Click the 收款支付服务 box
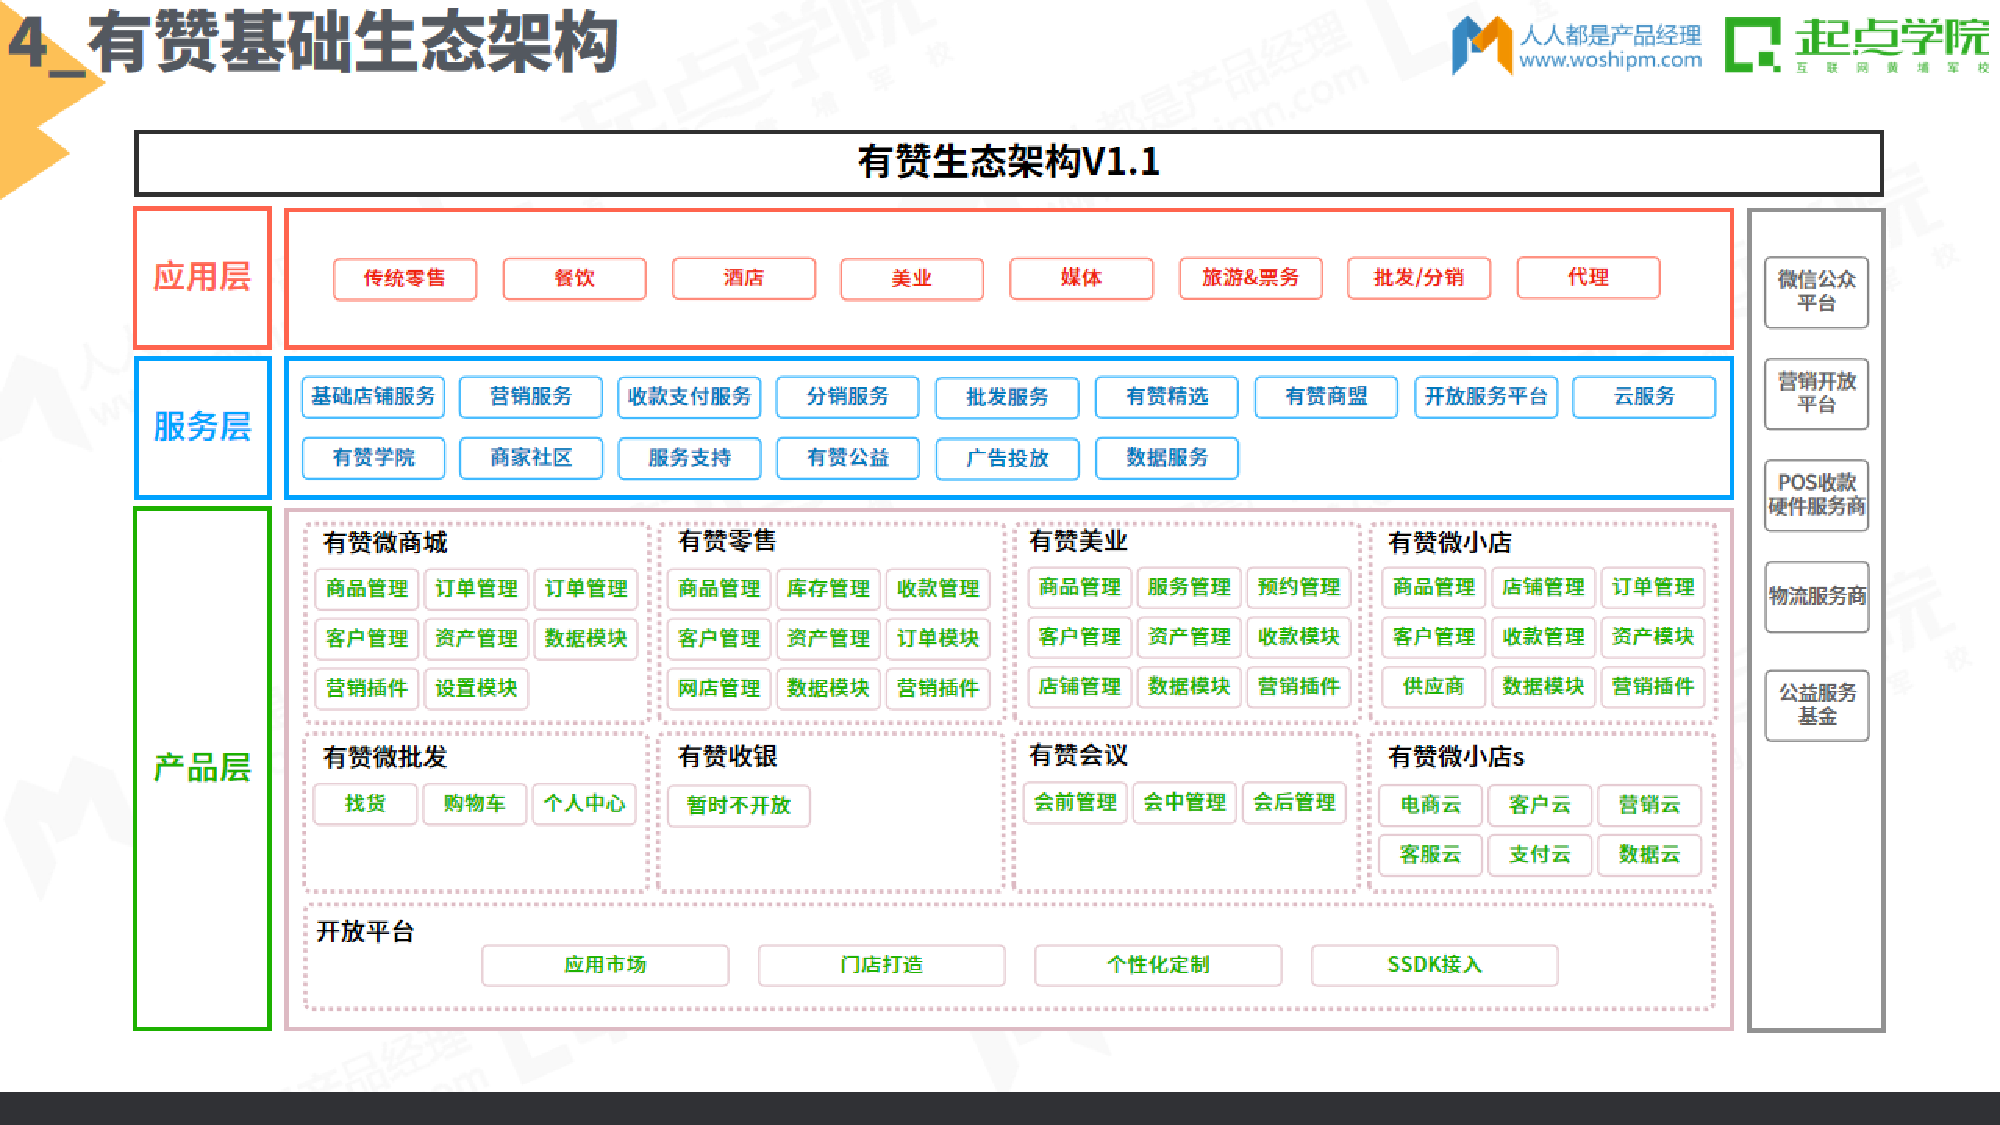Screen dimensions: 2000x1125 pyautogui.click(x=690, y=396)
